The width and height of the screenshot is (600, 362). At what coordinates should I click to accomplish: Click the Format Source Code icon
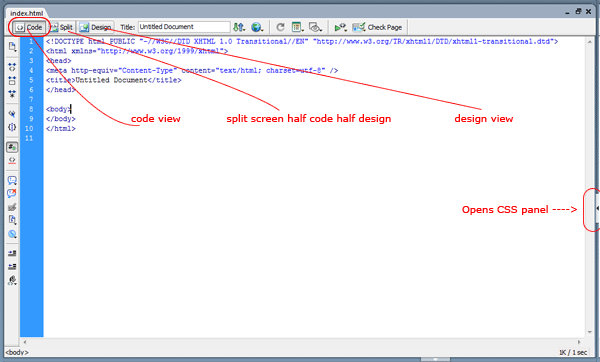[12, 280]
